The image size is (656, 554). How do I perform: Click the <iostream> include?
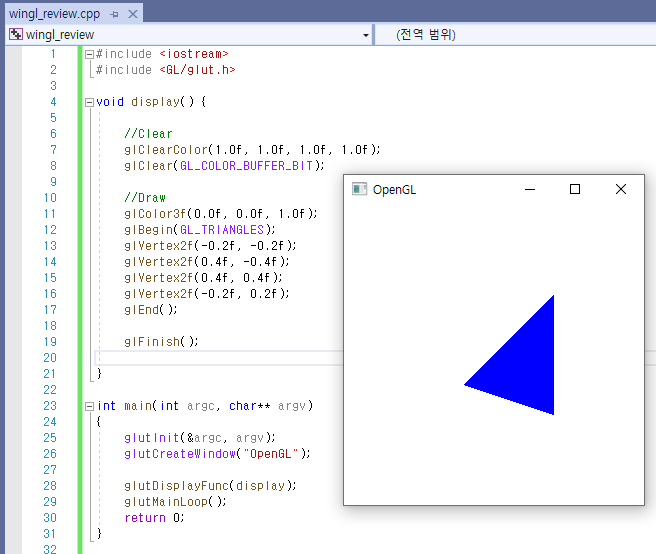point(194,54)
